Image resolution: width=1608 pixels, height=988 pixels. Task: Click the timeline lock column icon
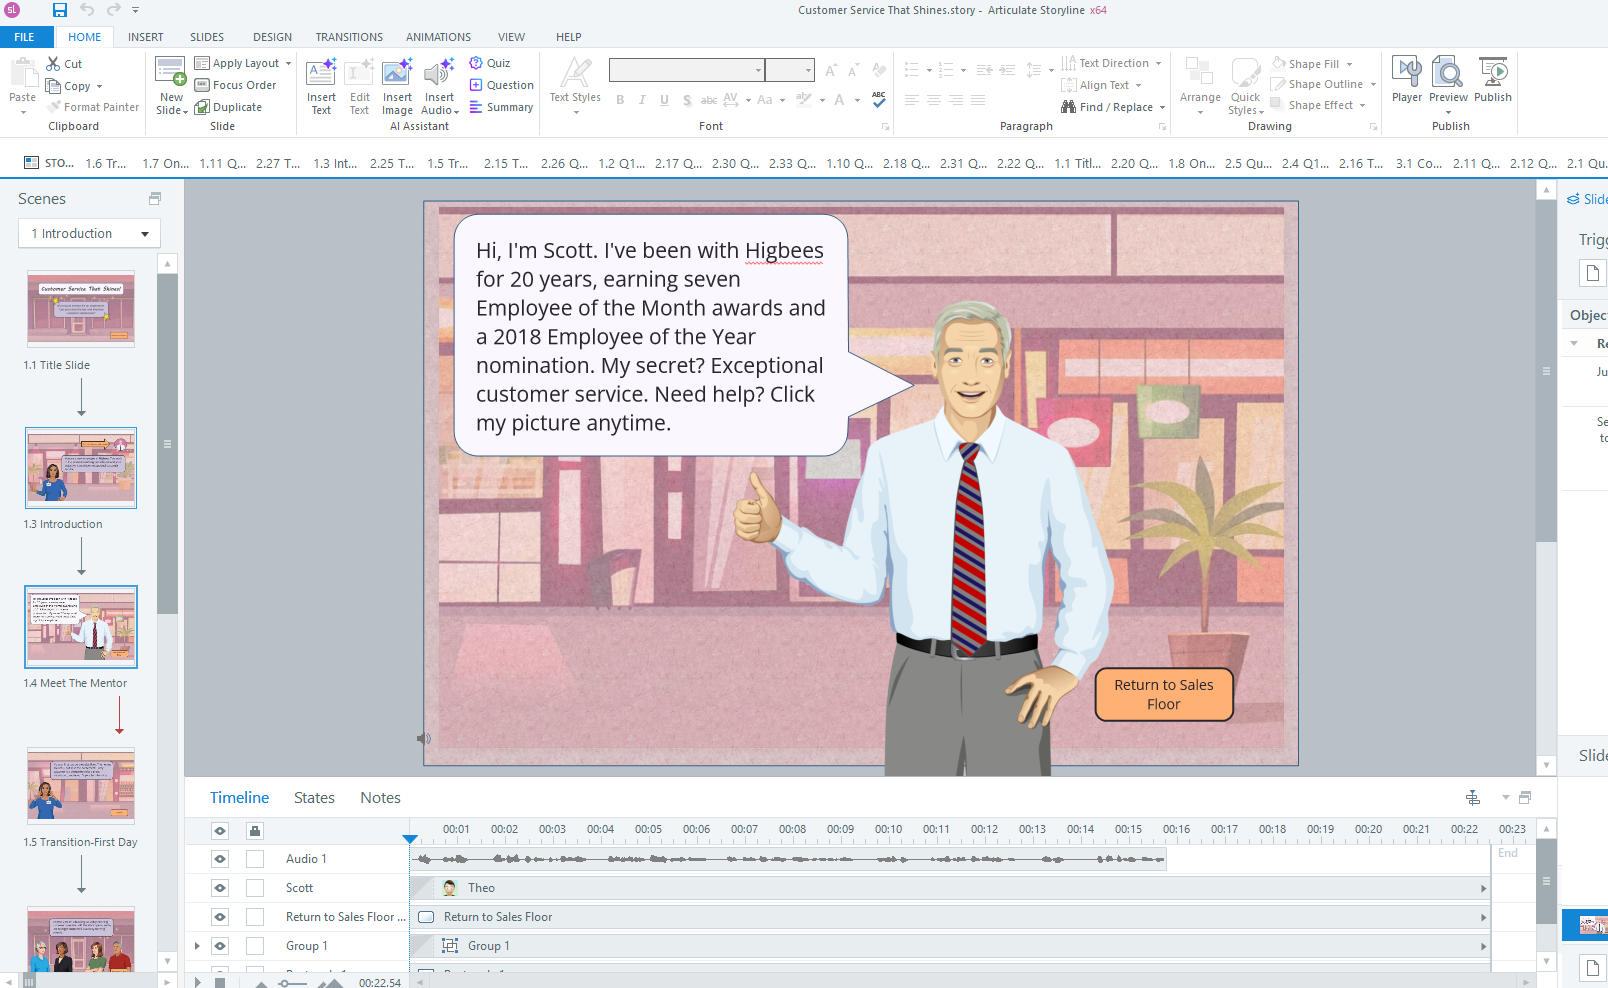pyautogui.click(x=255, y=831)
